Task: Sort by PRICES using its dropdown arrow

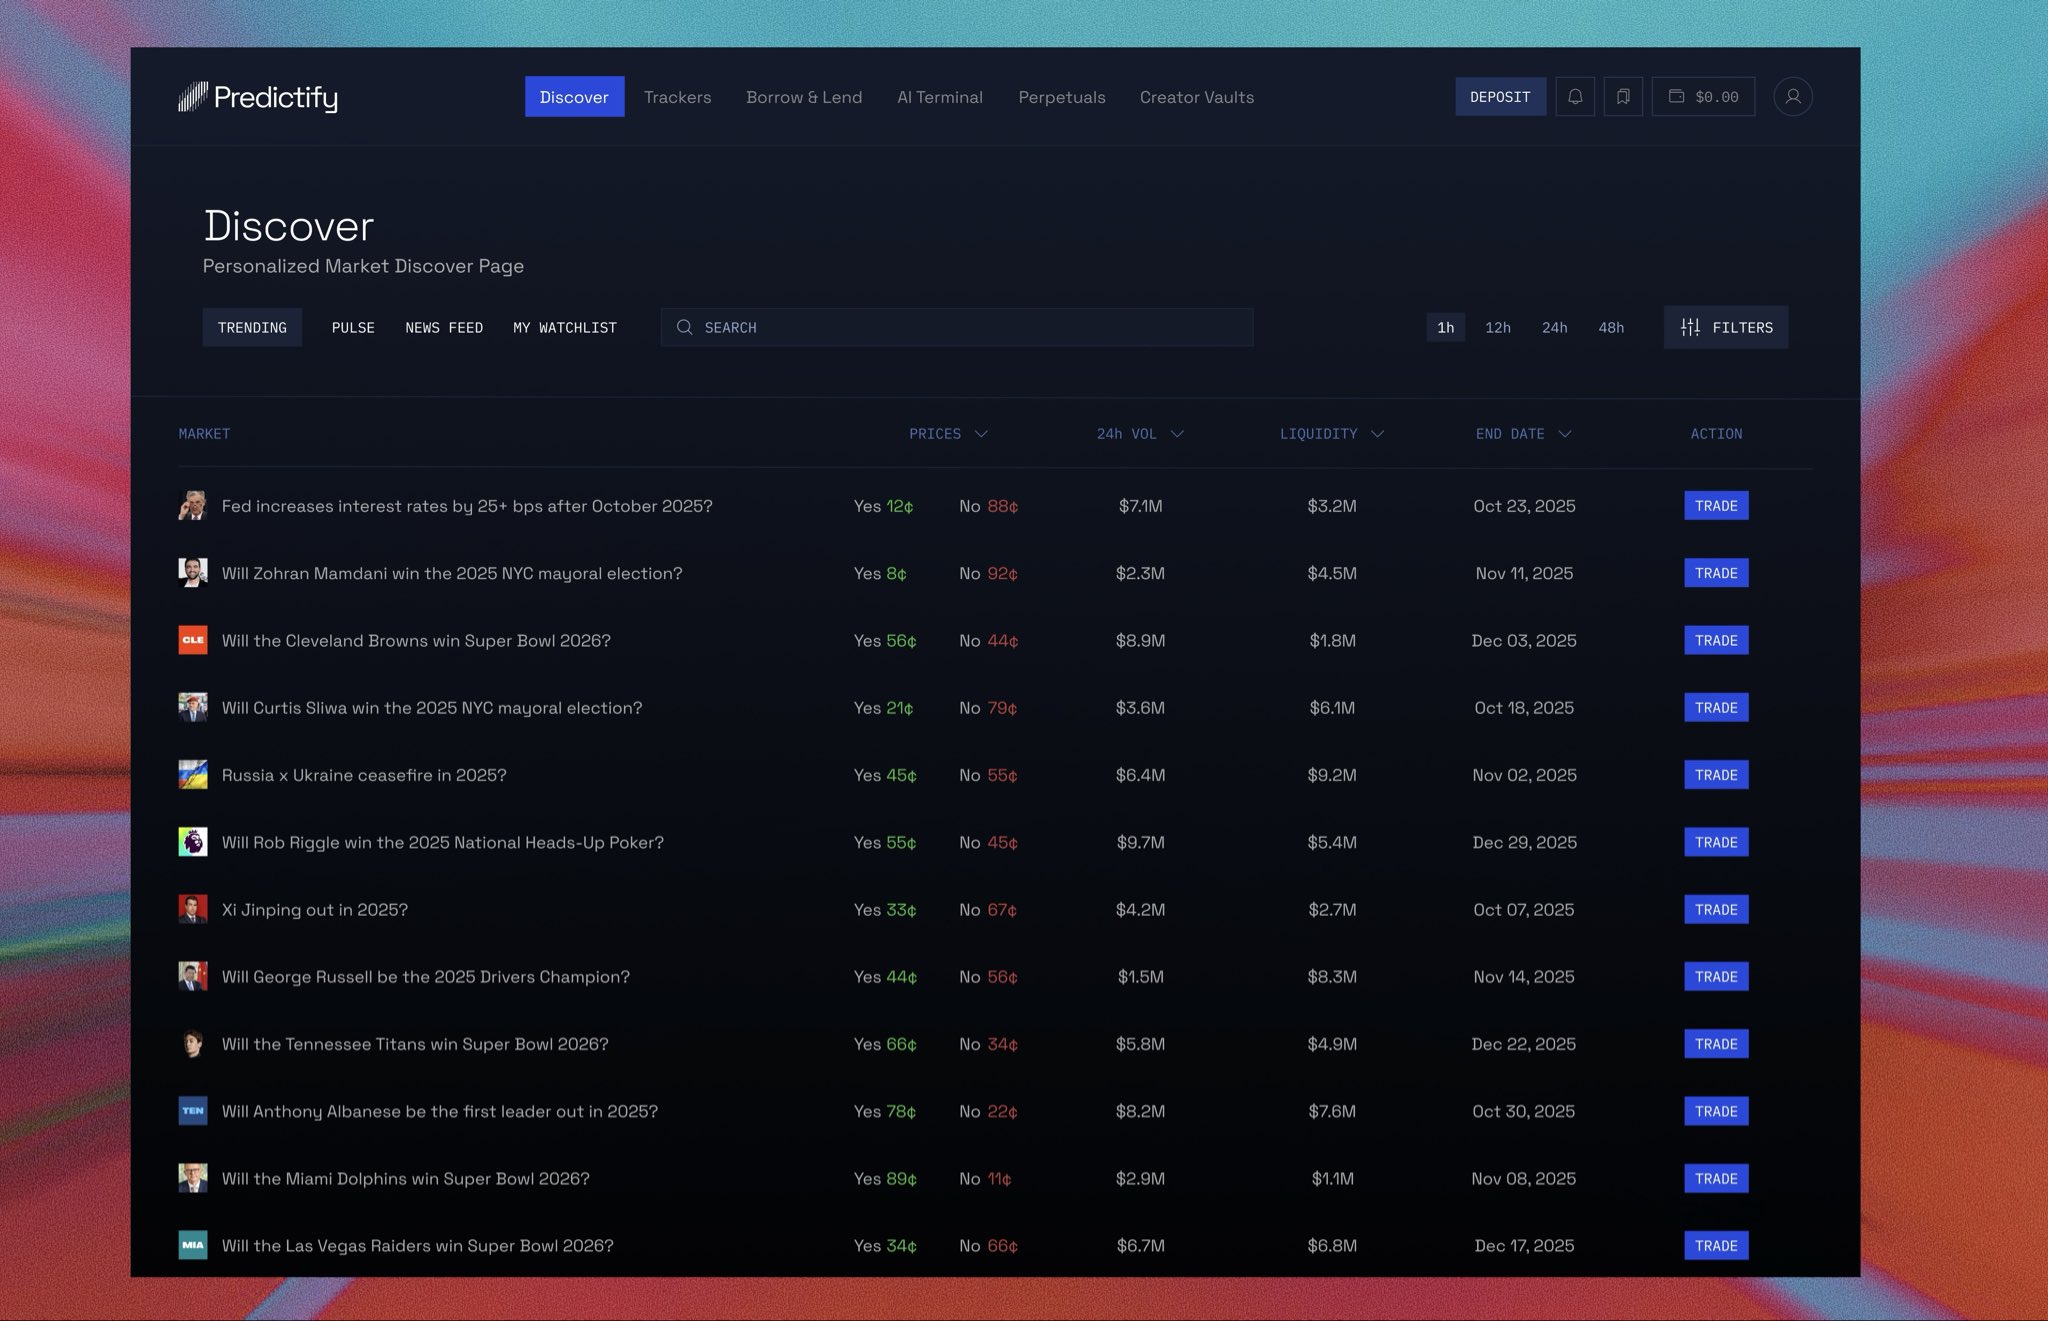Action: coord(981,434)
